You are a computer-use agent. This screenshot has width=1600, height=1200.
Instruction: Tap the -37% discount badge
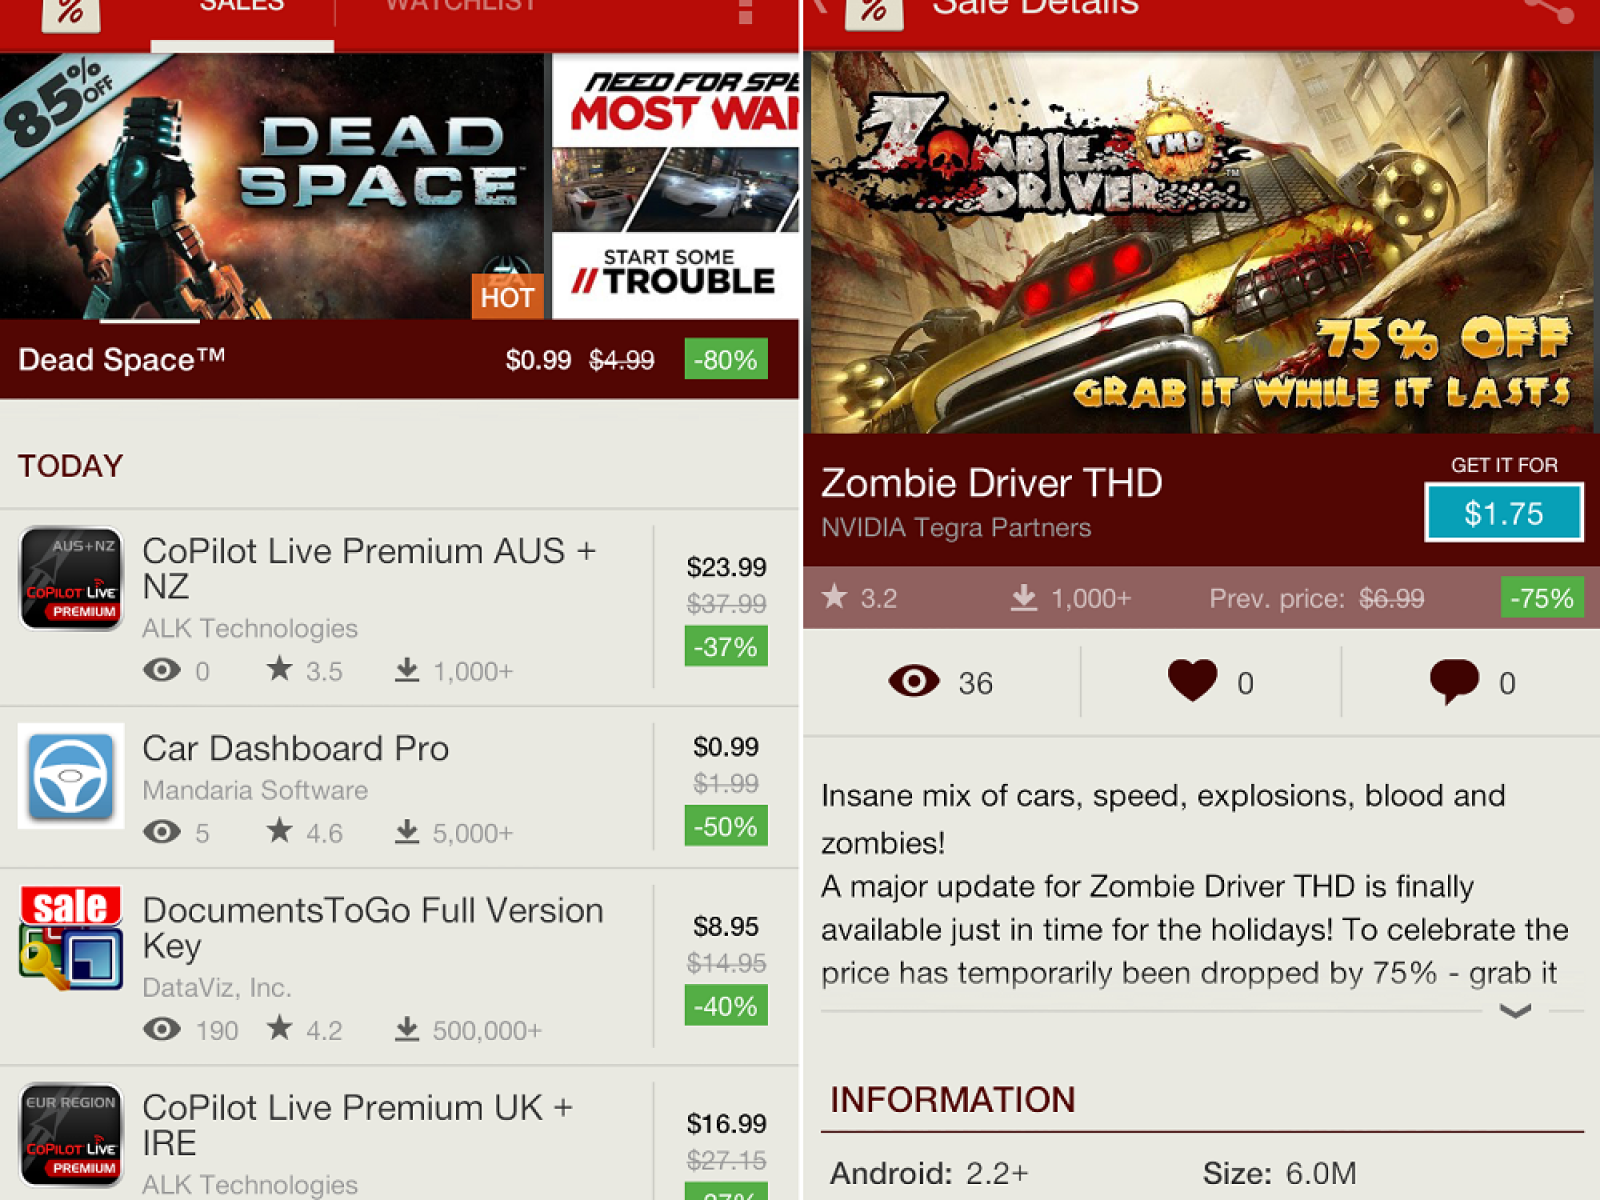[726, 647]
